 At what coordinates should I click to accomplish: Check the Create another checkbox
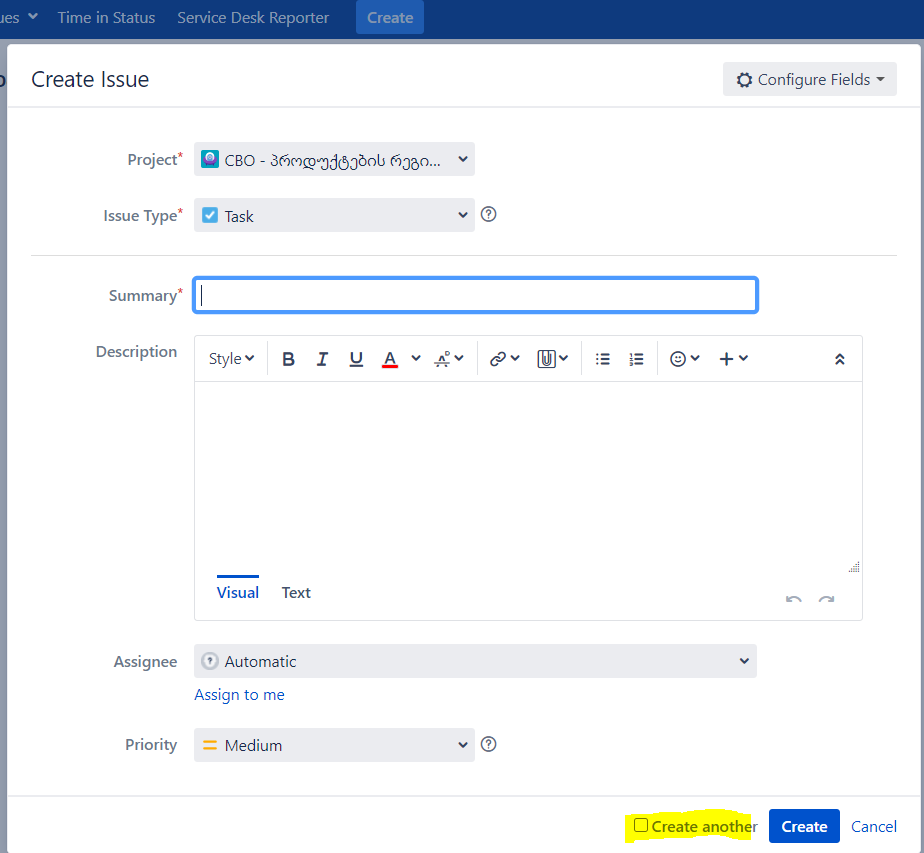pos(641,825)
